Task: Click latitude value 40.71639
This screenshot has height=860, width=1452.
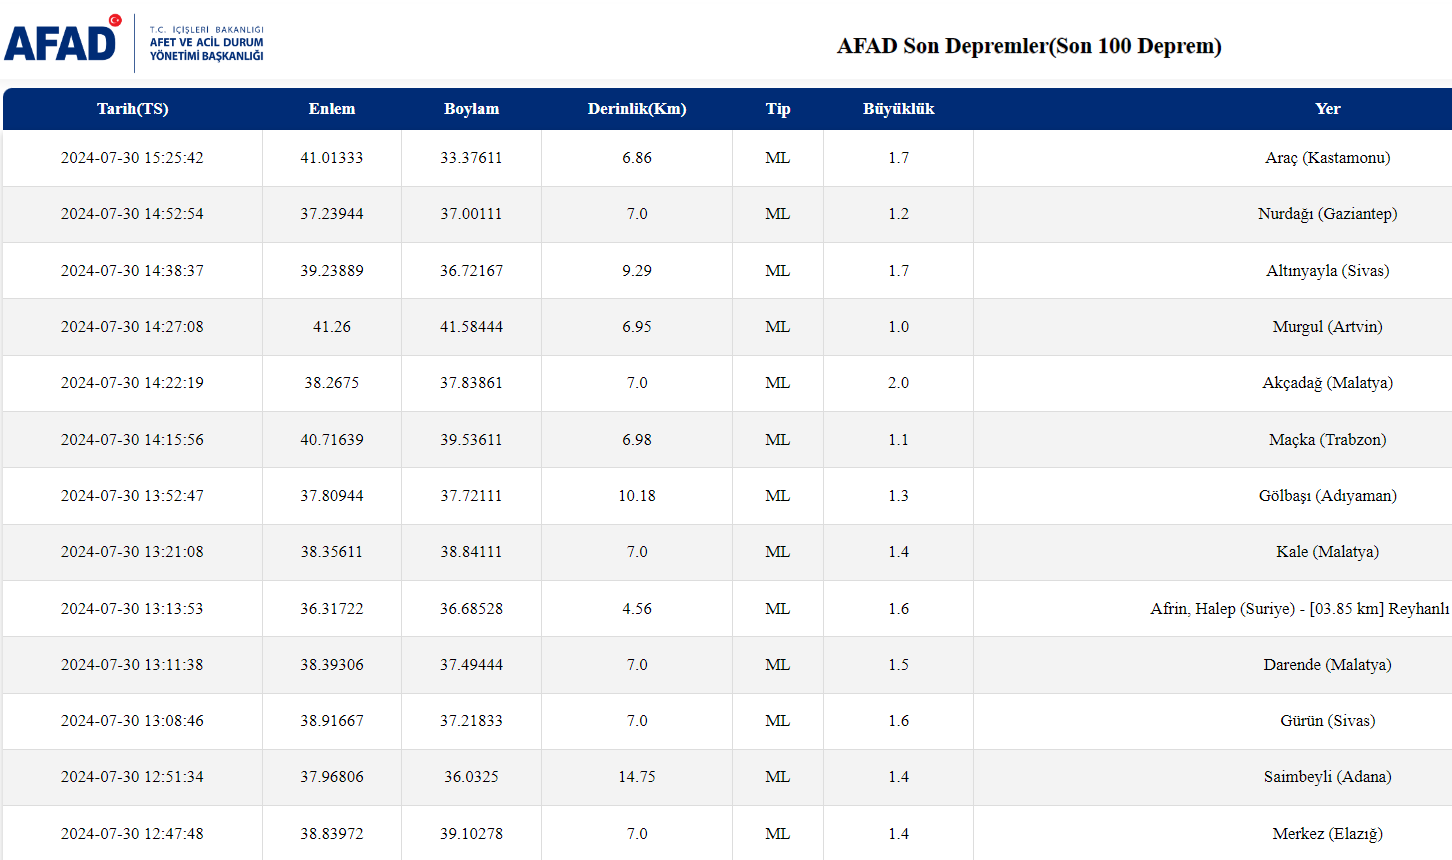Action: tap(332, 440)
